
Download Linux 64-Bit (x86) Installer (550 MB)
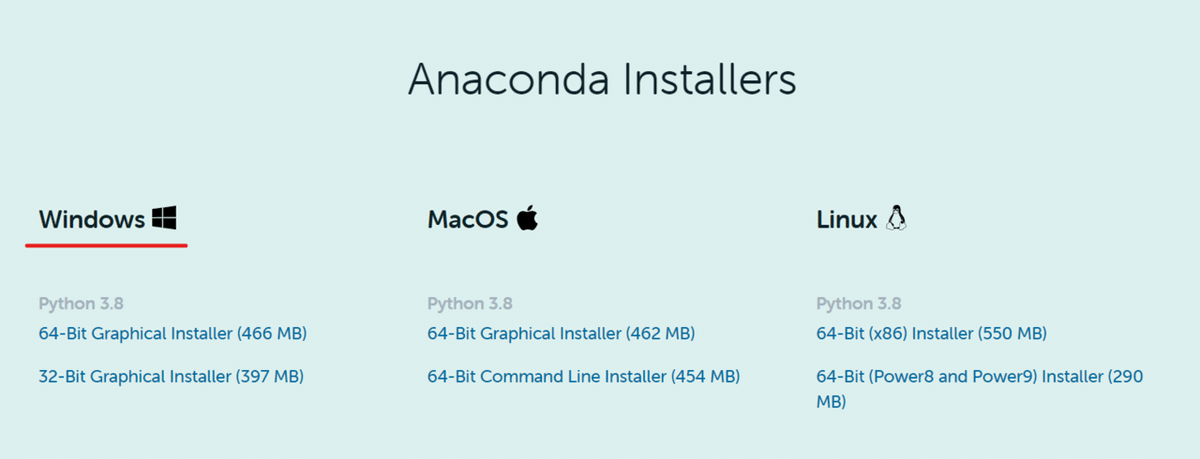(931, 333)
